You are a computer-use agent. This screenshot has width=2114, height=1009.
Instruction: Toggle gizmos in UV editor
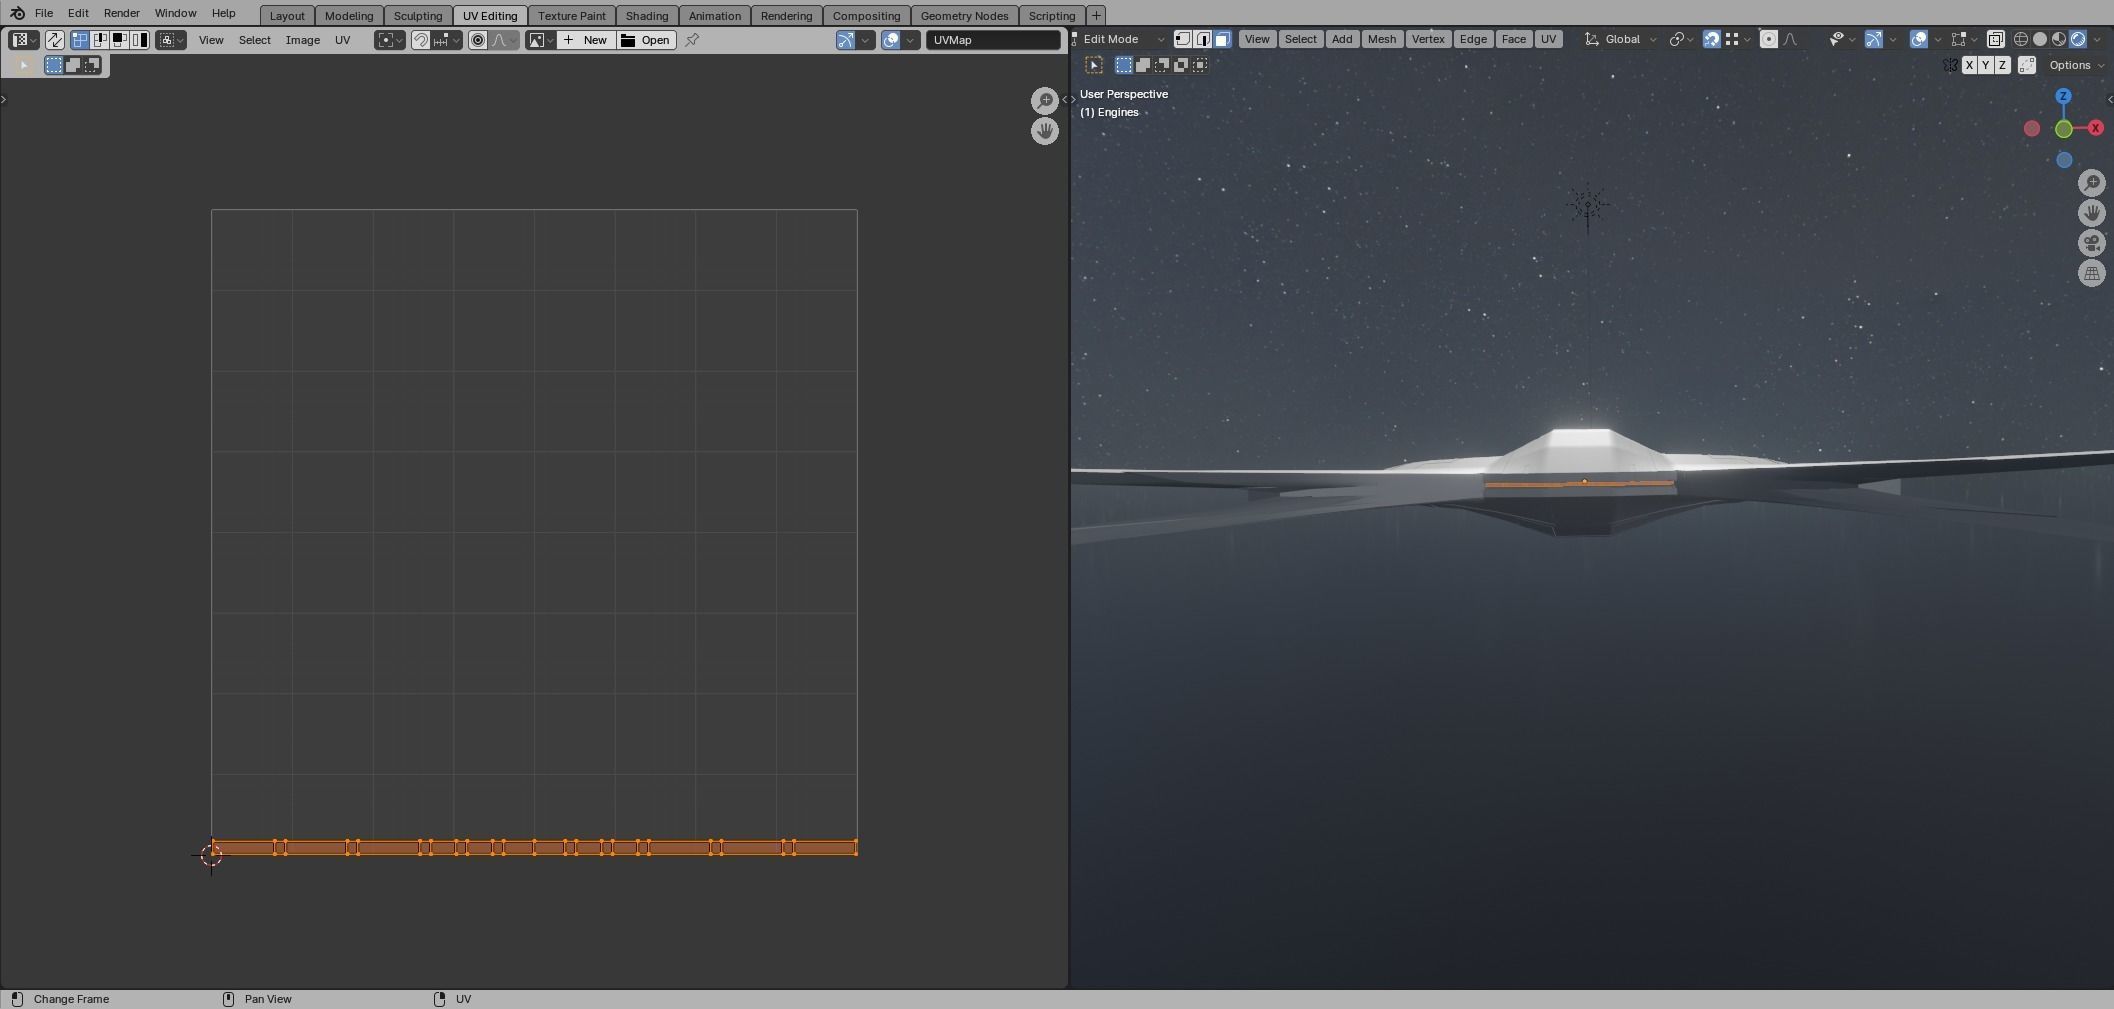point(846,40)
